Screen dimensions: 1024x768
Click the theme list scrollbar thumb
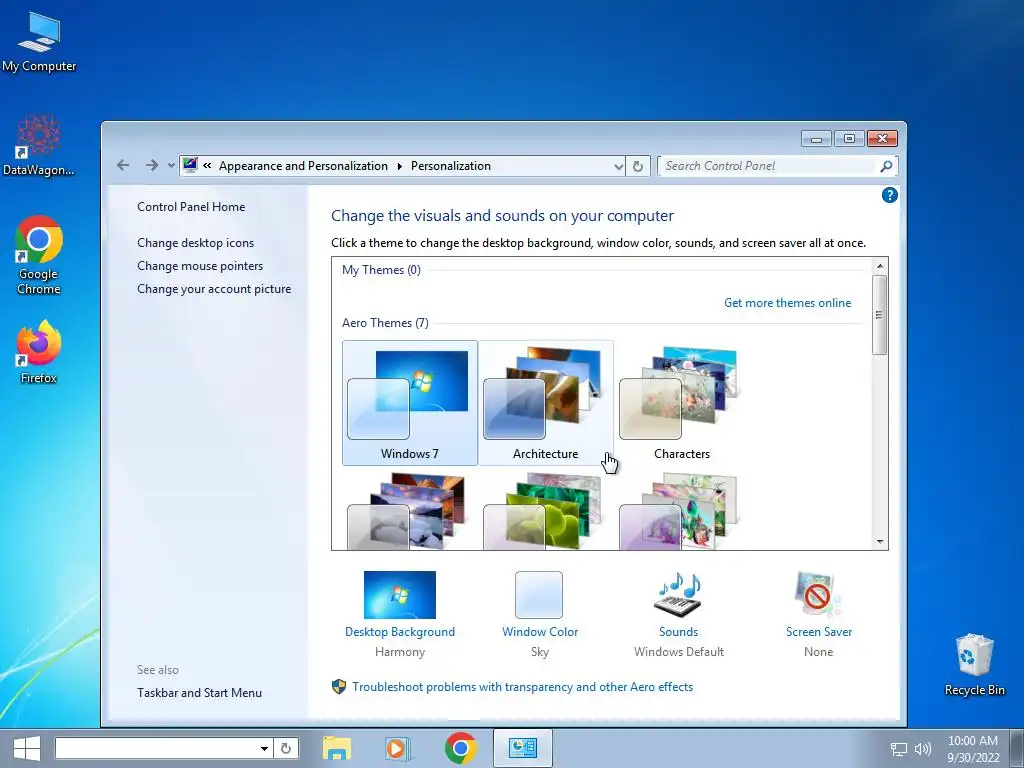[880, 315]
